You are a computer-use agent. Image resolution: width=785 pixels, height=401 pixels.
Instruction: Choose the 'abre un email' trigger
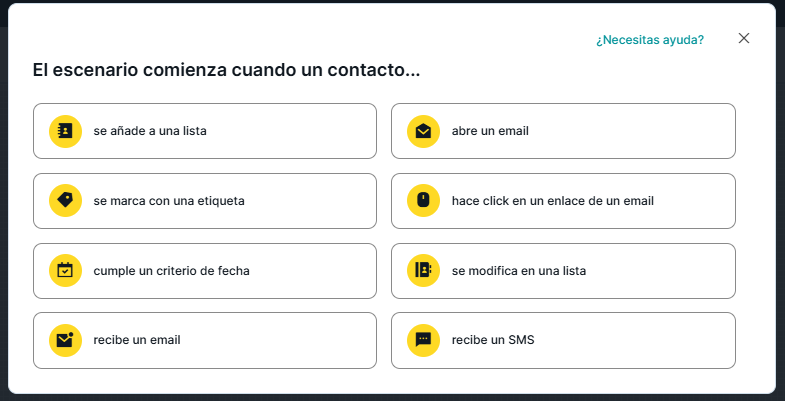pyautogui.click(x=490, y=131)
